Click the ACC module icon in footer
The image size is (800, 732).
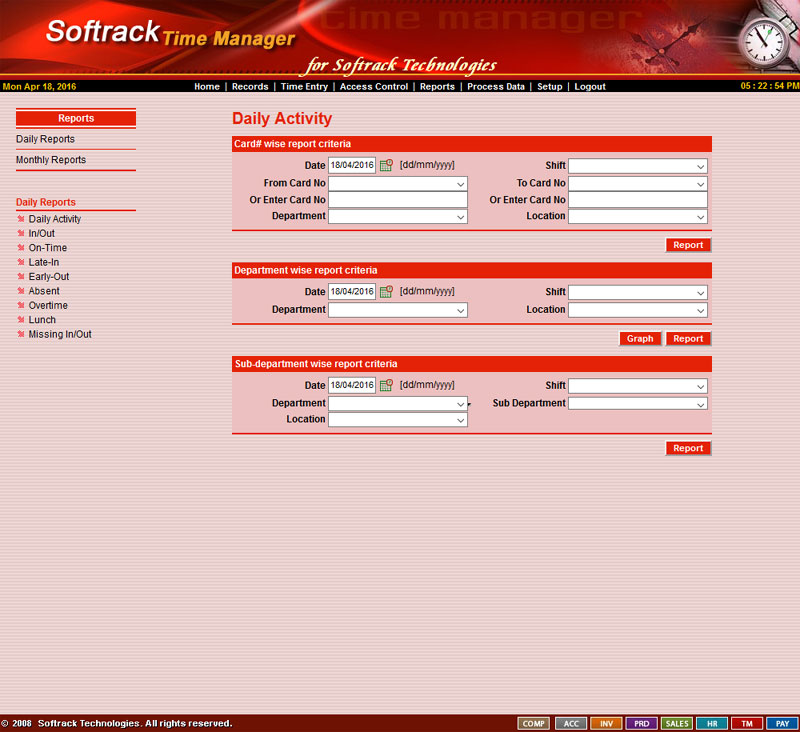pyautogui.click(x=569, y=723)
